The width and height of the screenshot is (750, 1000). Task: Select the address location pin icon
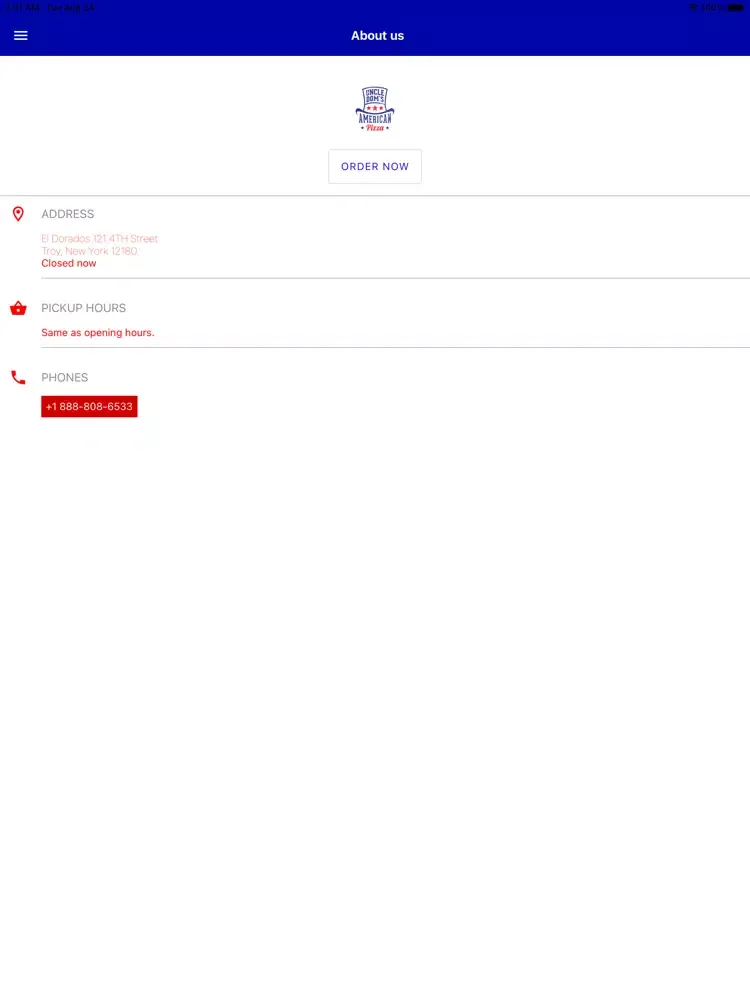(18, 214)
